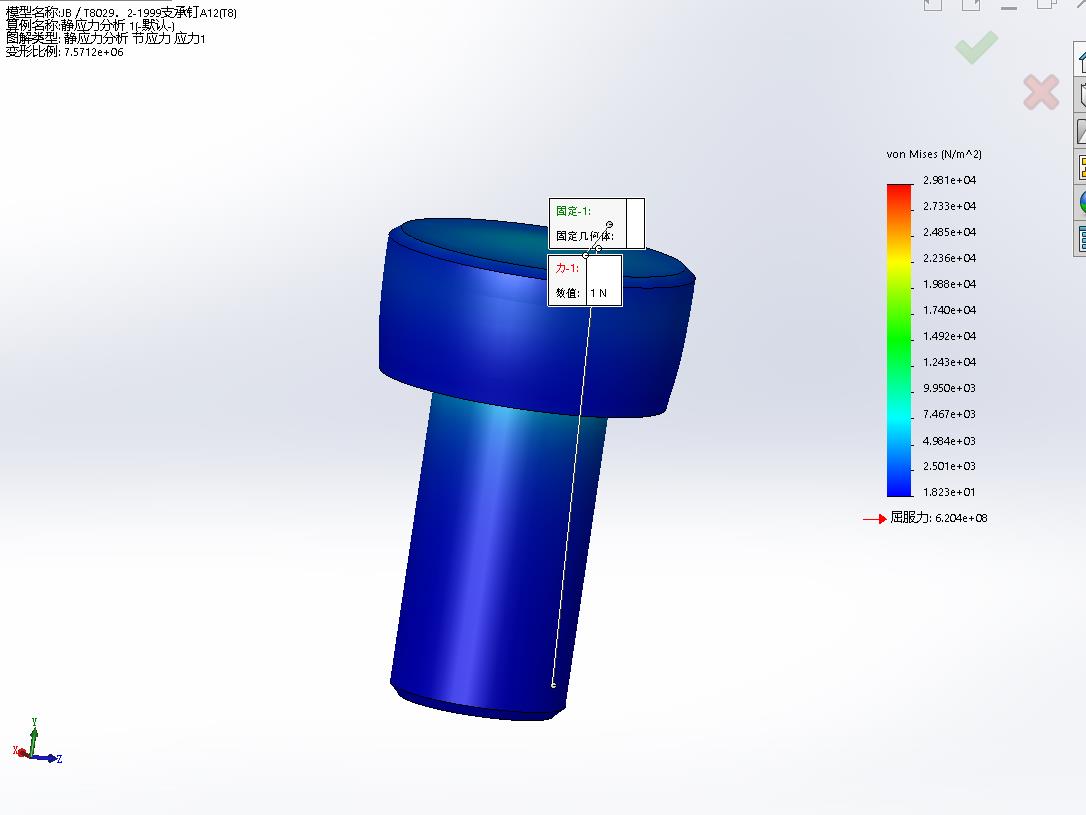Image resolution: width=1086 pixels, height=815 pixels.
Task: Open the Design Library task pane icon
Action: click(1080, 95)
